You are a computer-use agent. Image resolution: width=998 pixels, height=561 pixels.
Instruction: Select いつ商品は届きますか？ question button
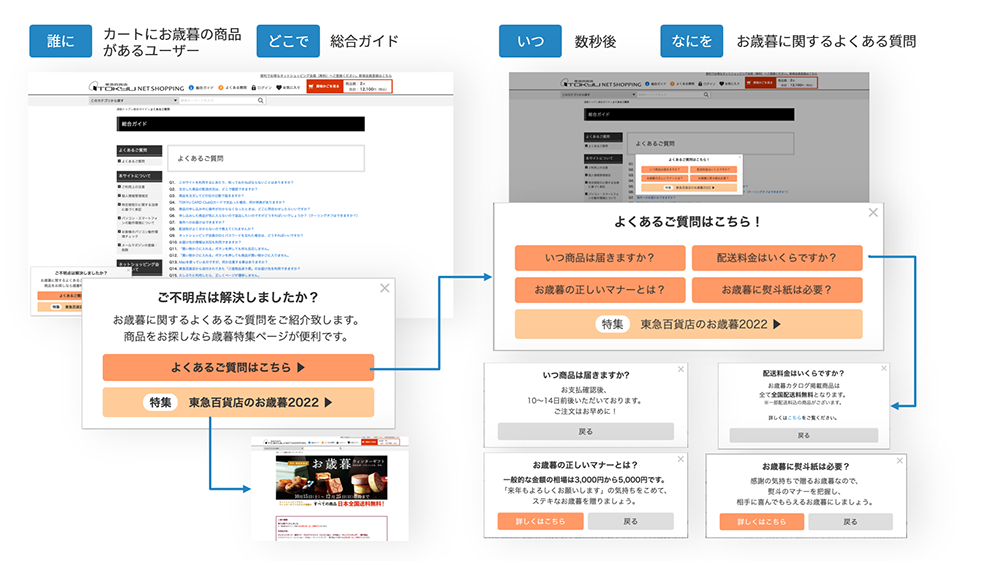coord(600,258)
